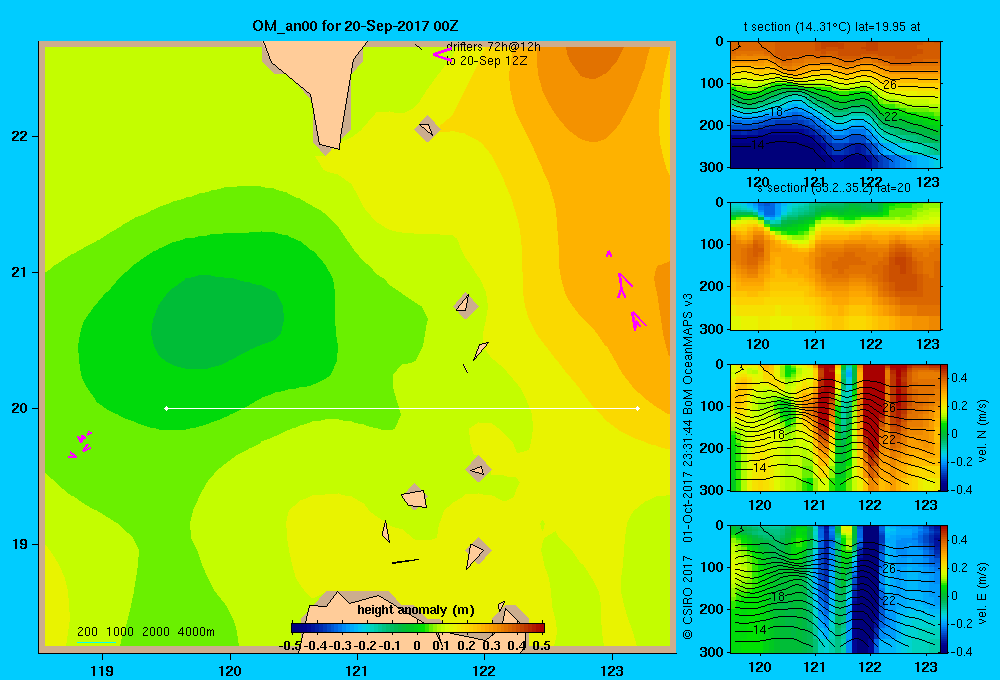Open the northward velocity section panel
This screenshot has width=1000, height=680.
click(x=835, y=427)
